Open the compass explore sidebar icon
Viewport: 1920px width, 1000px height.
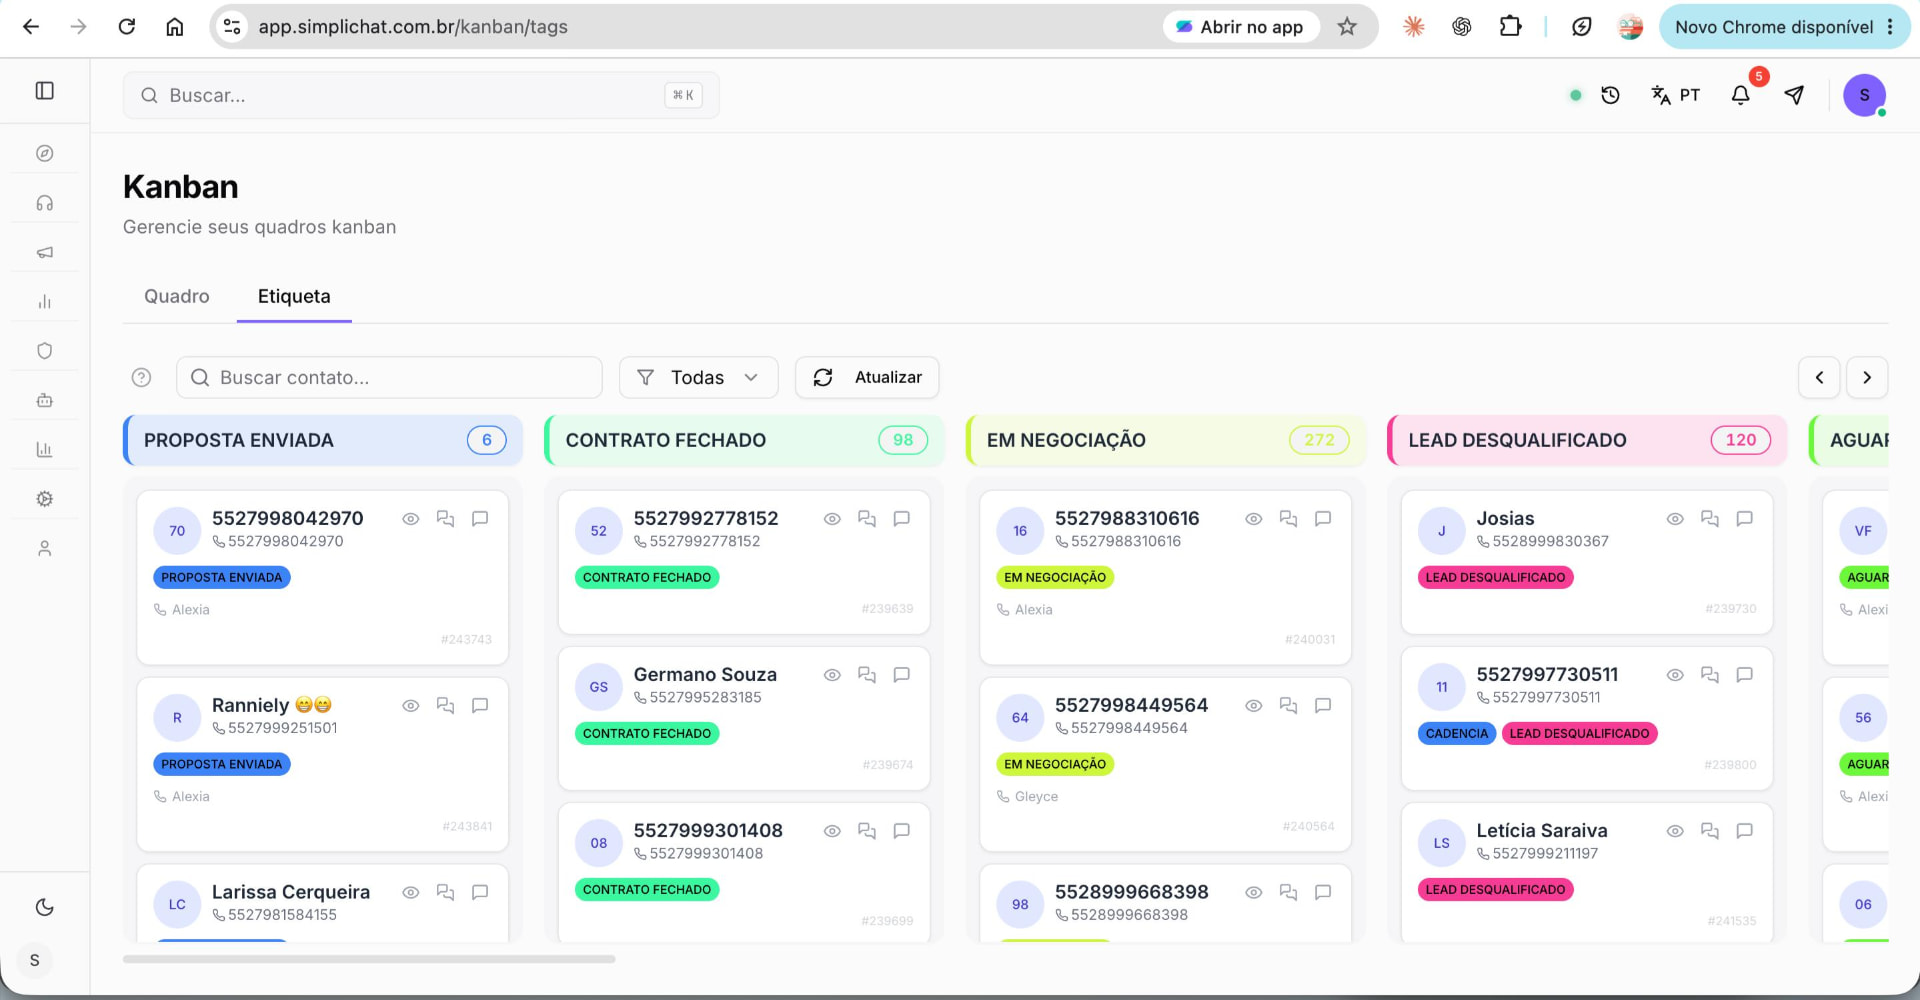point(44,153)
